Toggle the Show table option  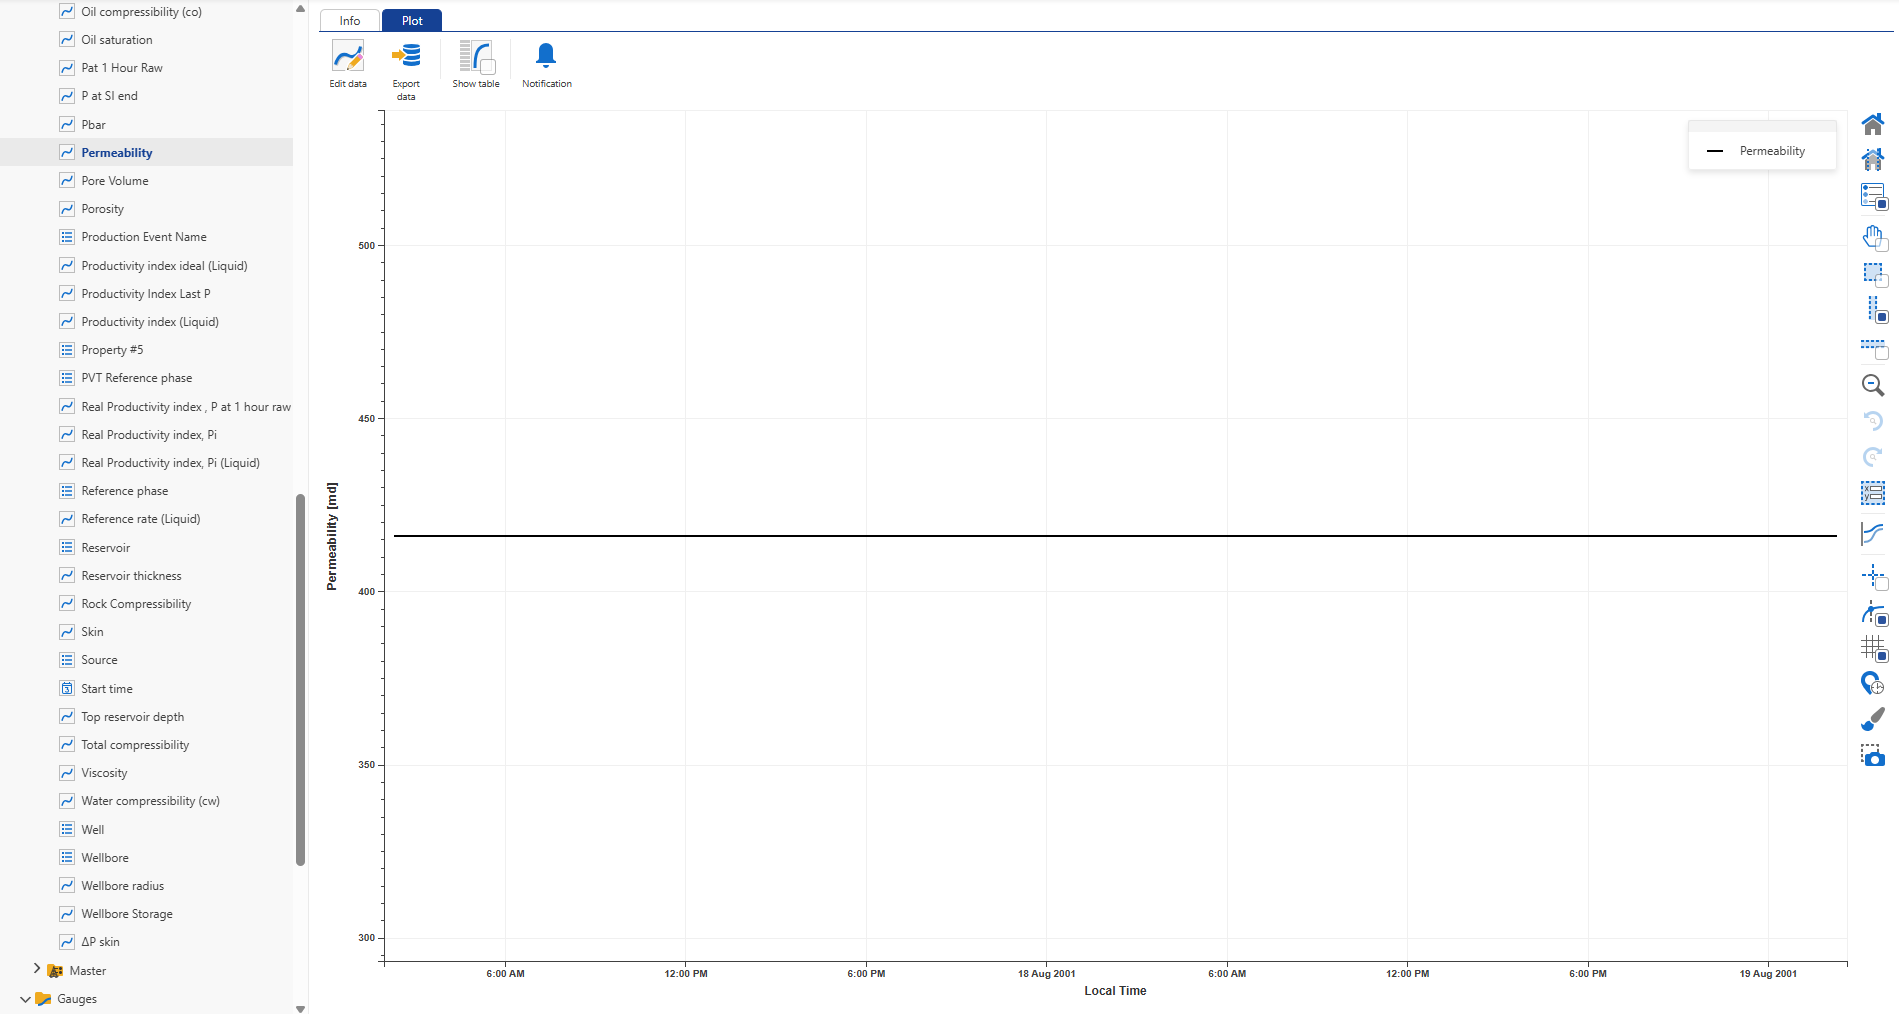pos(476,57)
